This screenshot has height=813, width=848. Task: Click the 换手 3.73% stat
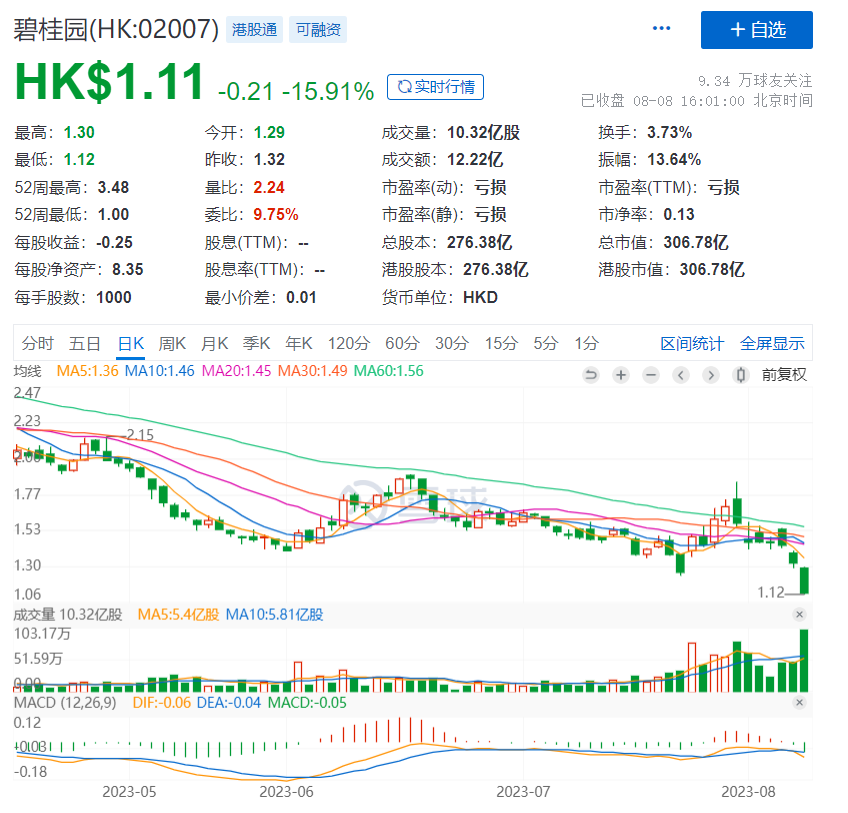pos(645,133)
